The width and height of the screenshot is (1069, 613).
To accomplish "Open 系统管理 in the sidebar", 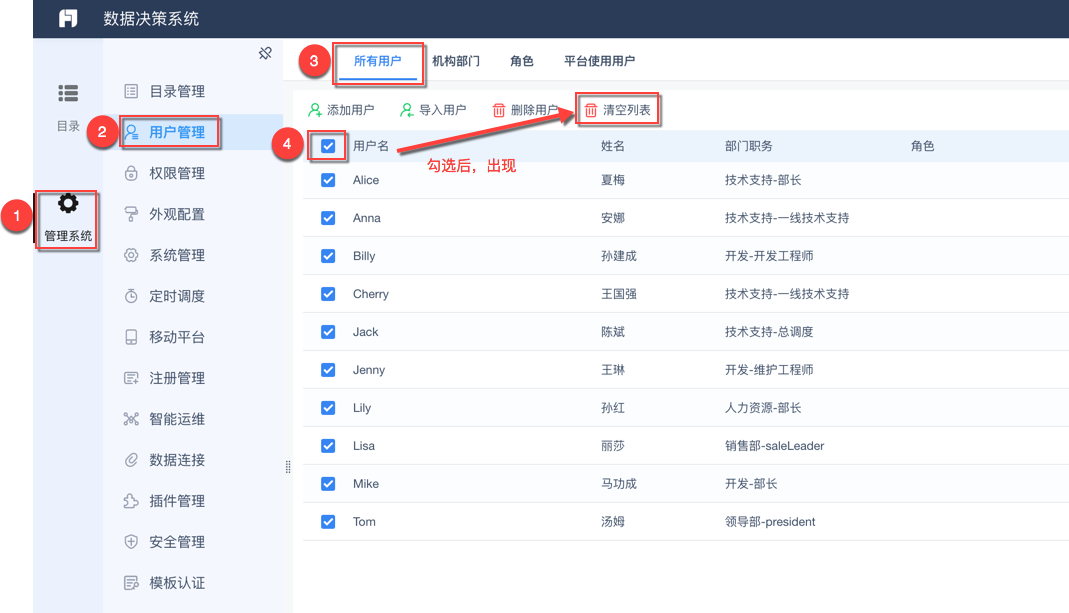I will tap(177, 255).
